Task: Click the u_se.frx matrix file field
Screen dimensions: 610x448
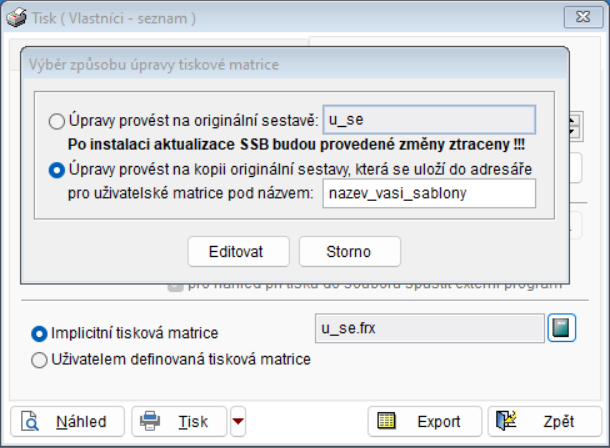Action: [x=428, y=328]
